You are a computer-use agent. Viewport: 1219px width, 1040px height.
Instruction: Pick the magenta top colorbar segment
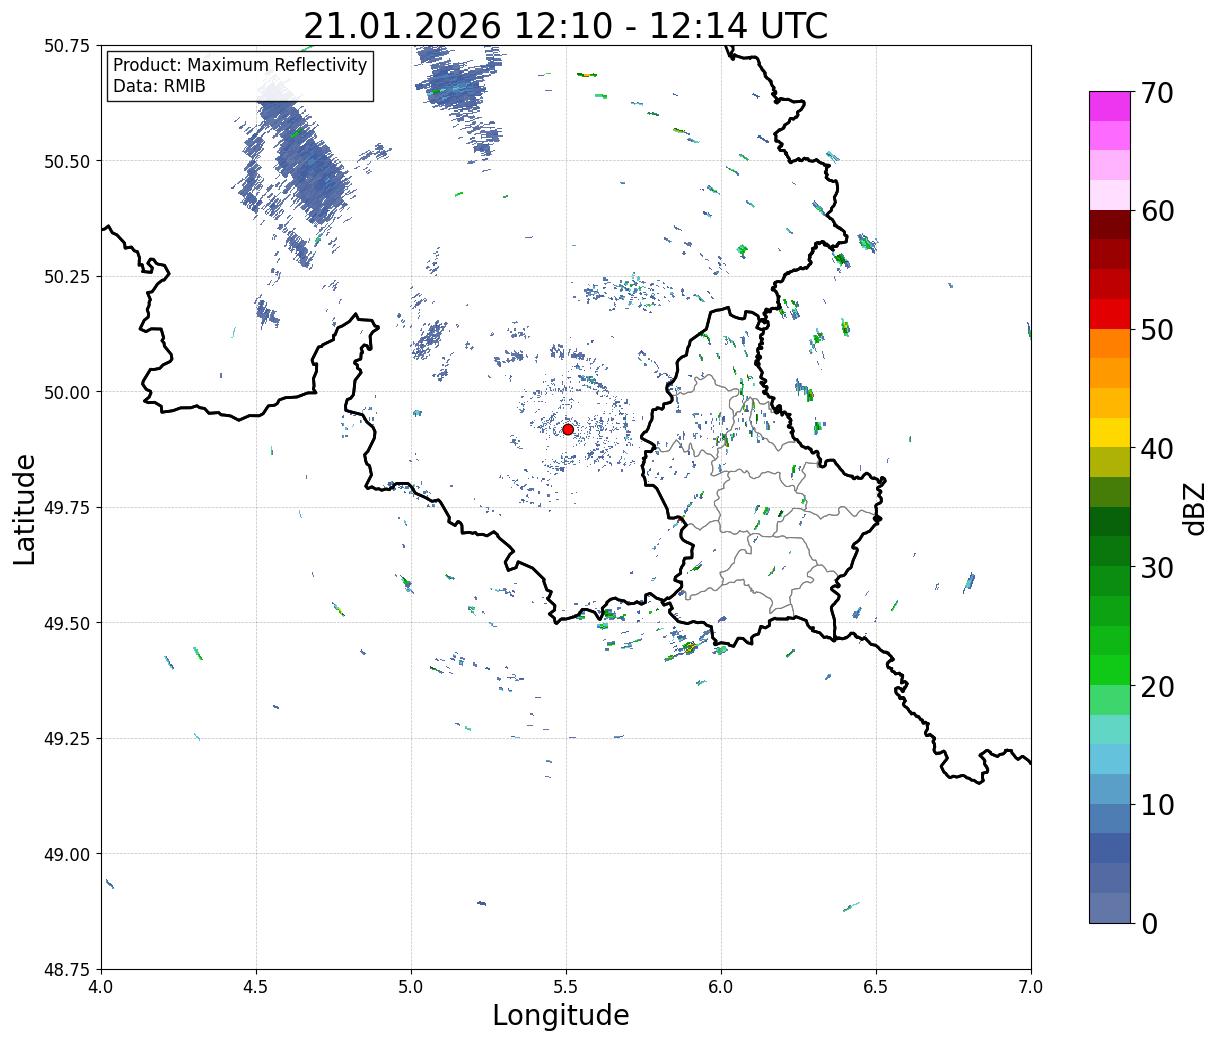coord(1110,106)
